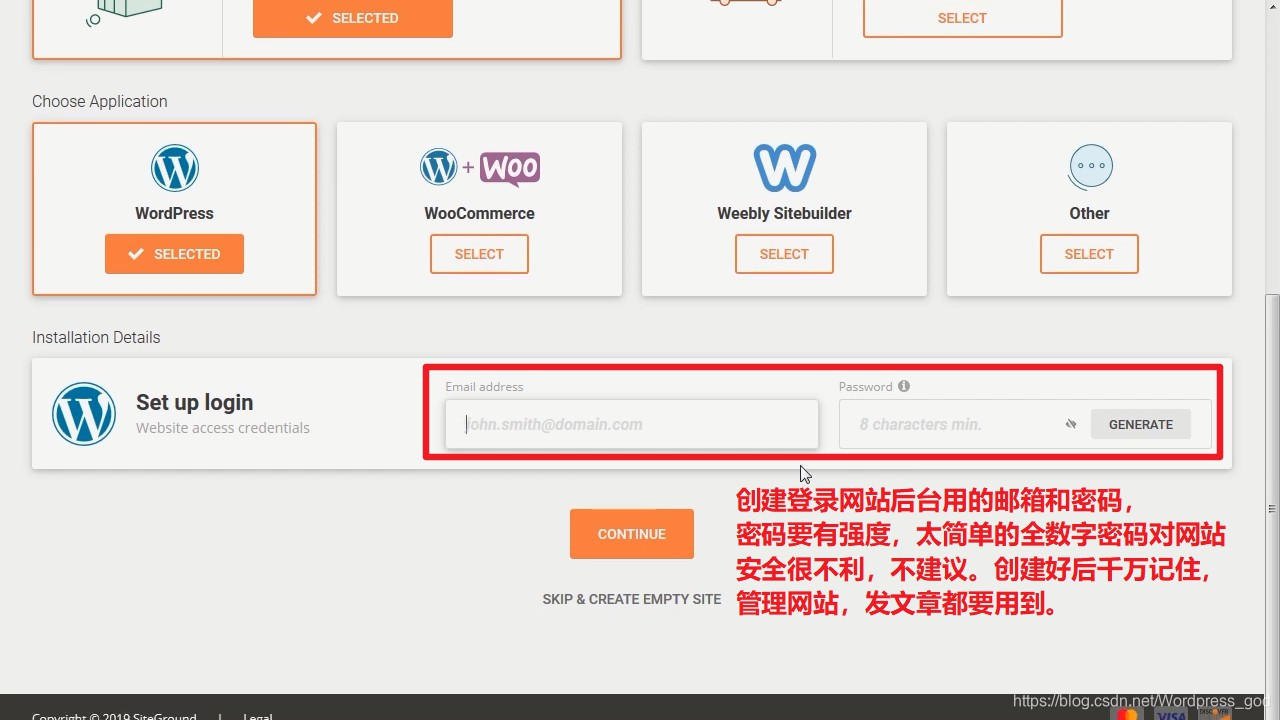Select the Other application option
The image size is (1280, 720).
pyautogui.click(x=1089, y=254)
